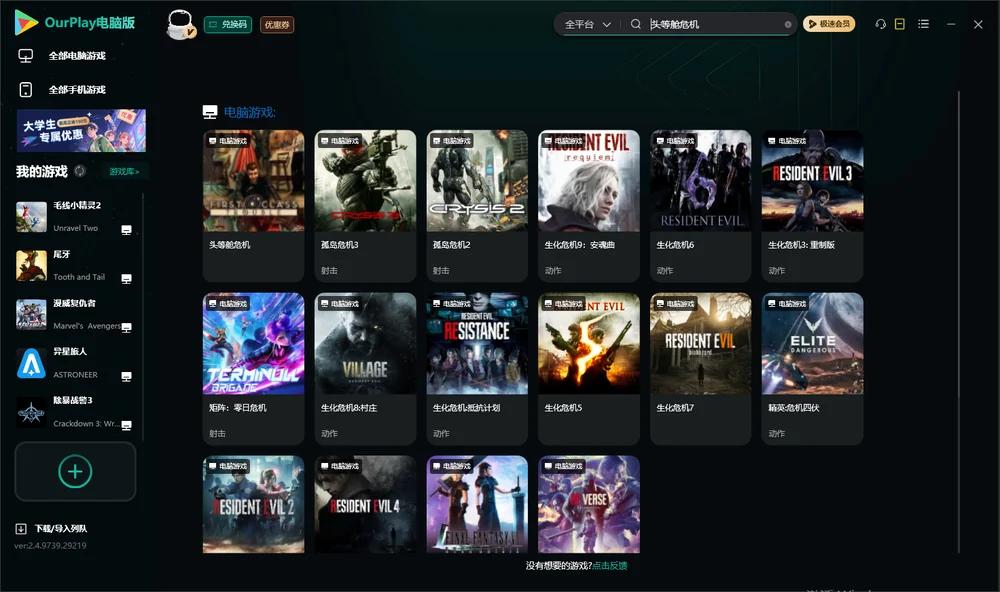Select the 孤岛危机2 Crysis 2 cover
The image size is (1000, 592).
click(477, 181)
